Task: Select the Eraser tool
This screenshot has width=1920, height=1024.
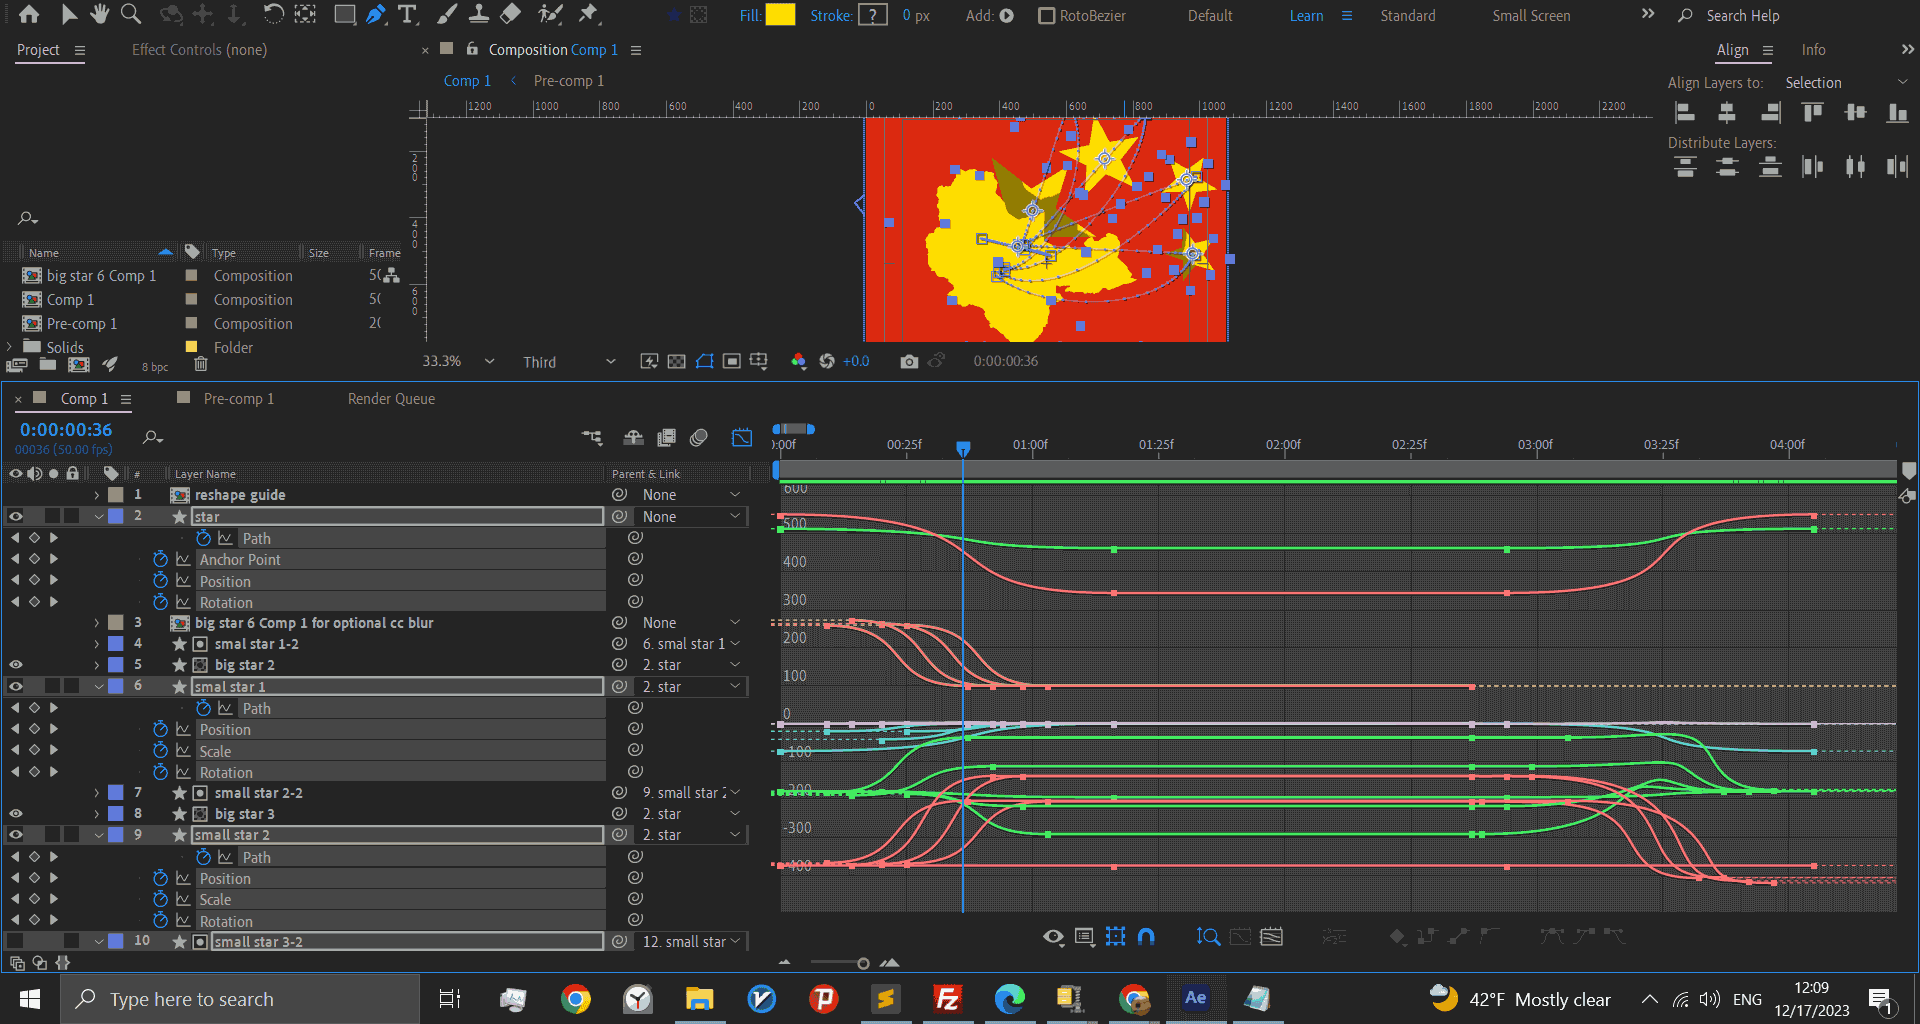Action: (x=510, y=14)
